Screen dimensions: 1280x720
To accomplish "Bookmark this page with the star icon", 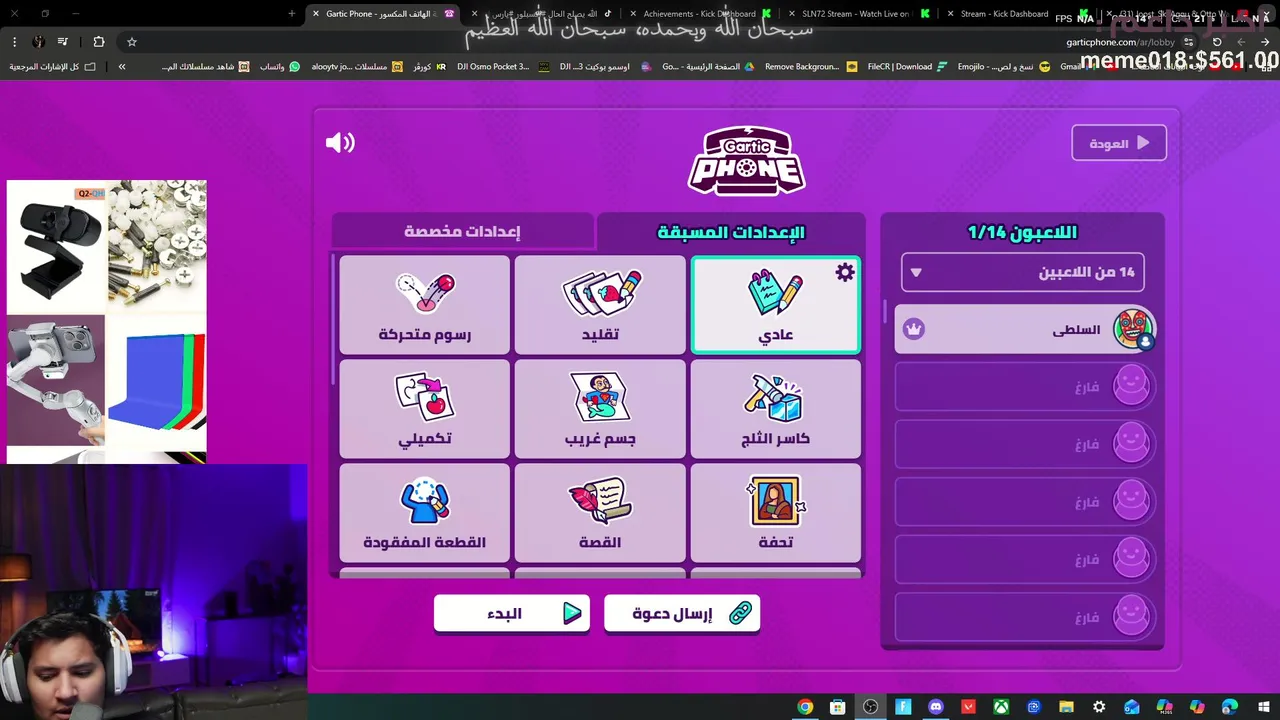I will point(131,42).
